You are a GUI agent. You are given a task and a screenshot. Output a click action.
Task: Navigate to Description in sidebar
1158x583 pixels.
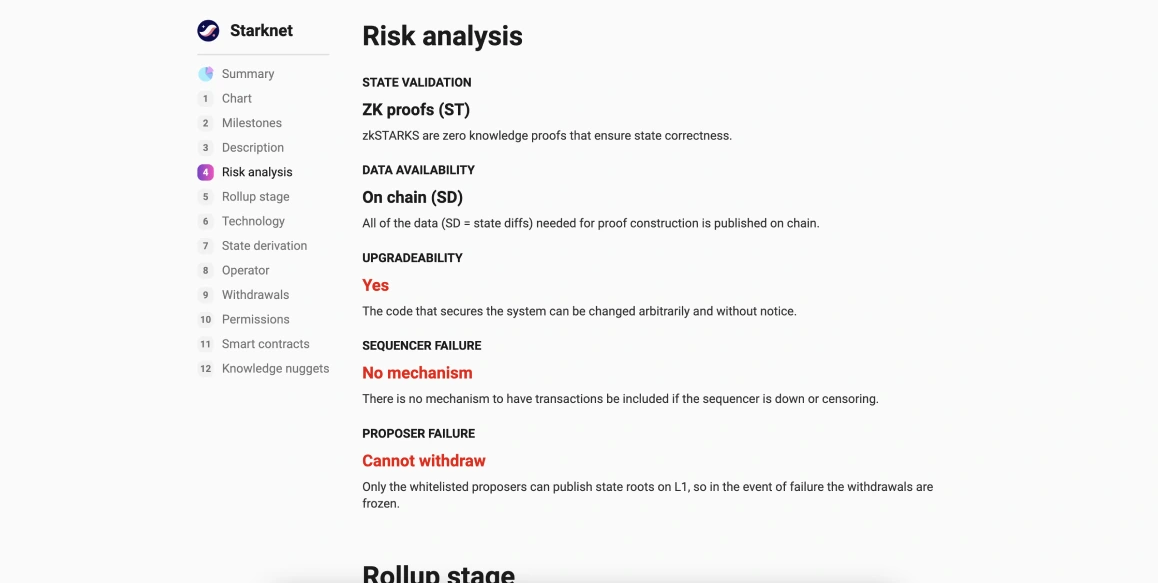click(x=253, y=148)
